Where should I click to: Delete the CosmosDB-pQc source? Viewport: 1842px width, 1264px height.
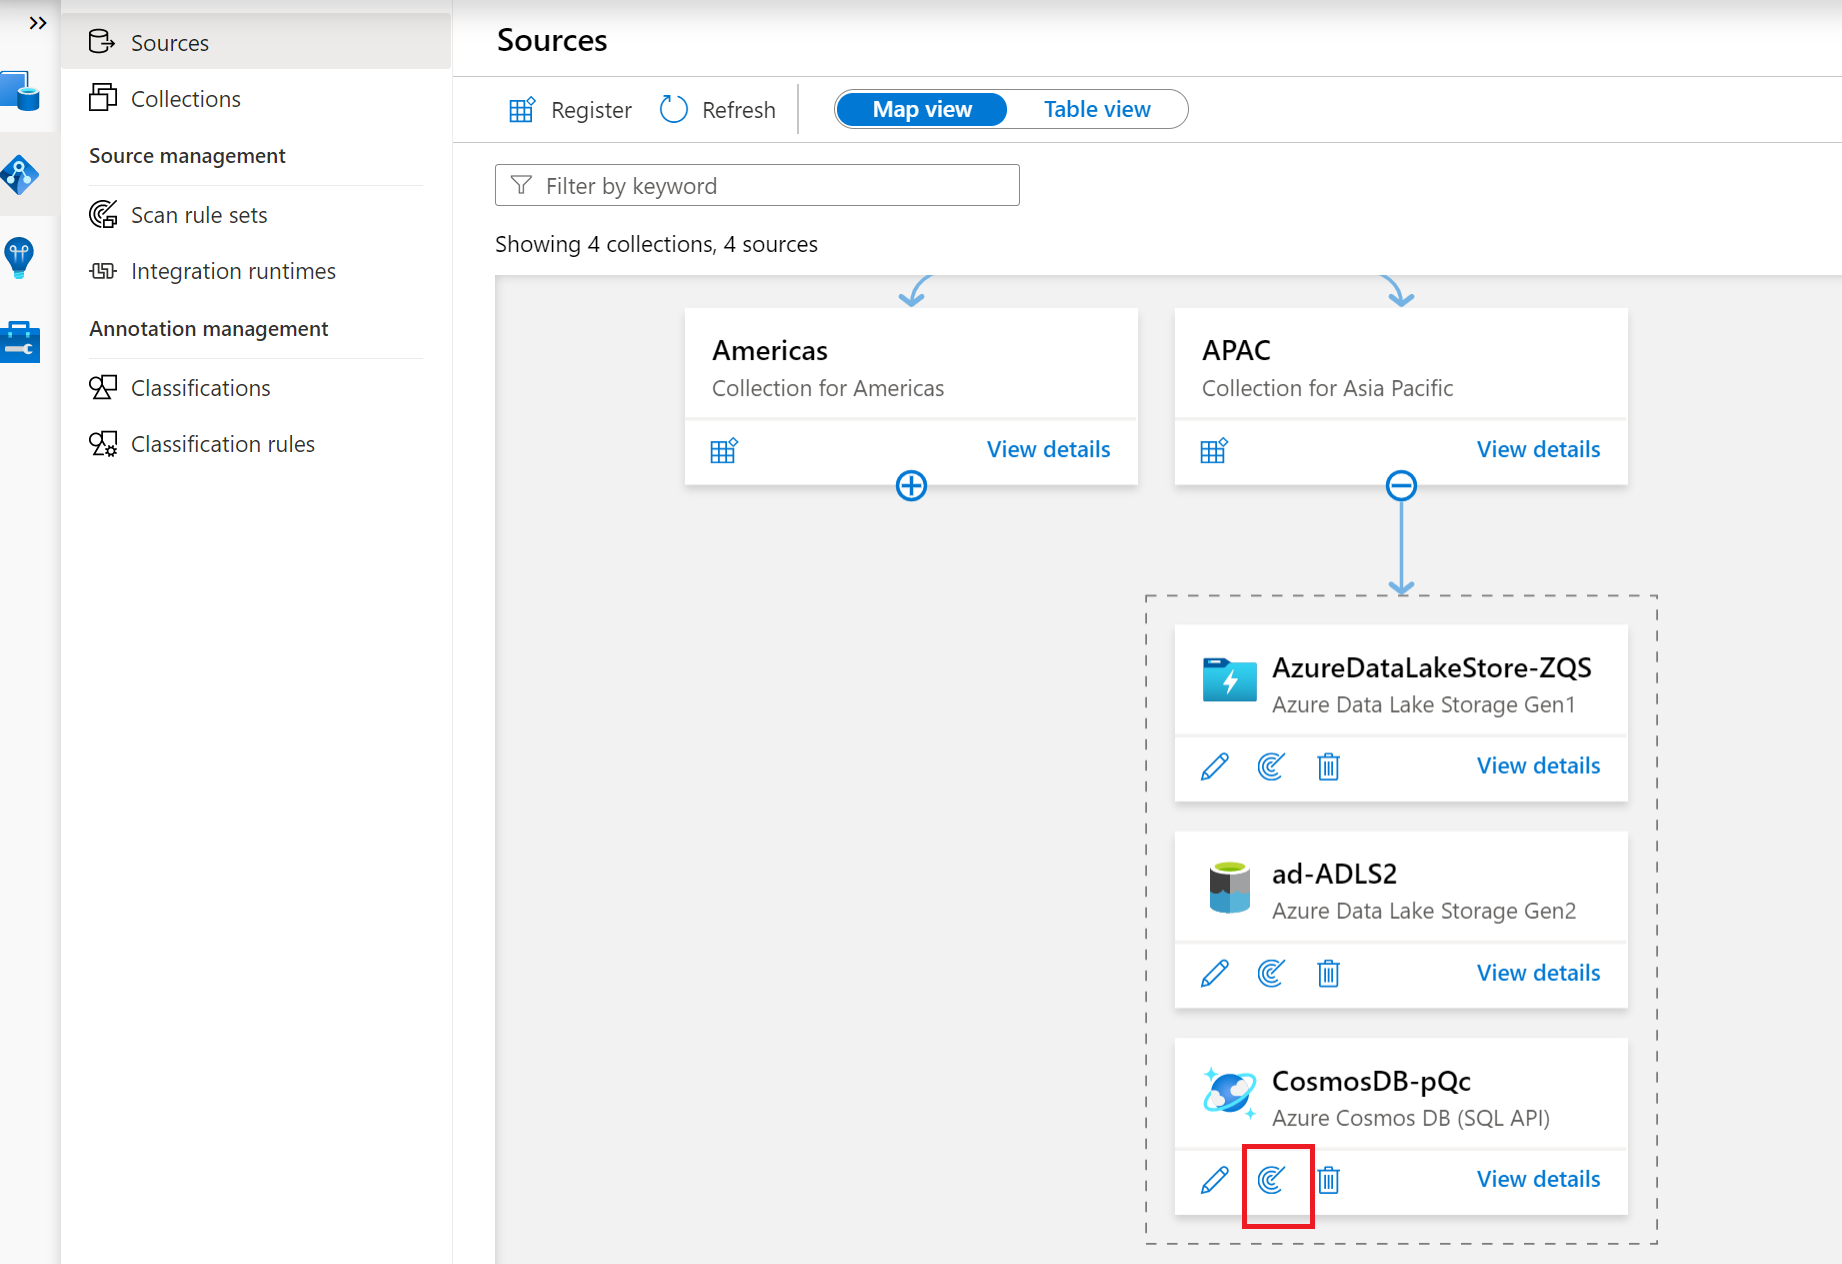click(x=1328, y=1180)
